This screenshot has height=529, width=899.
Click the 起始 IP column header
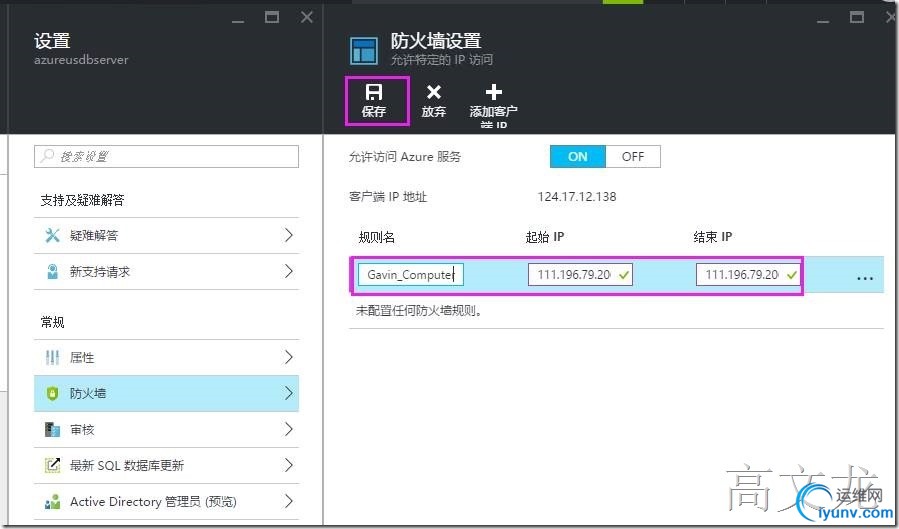[545, 237]
